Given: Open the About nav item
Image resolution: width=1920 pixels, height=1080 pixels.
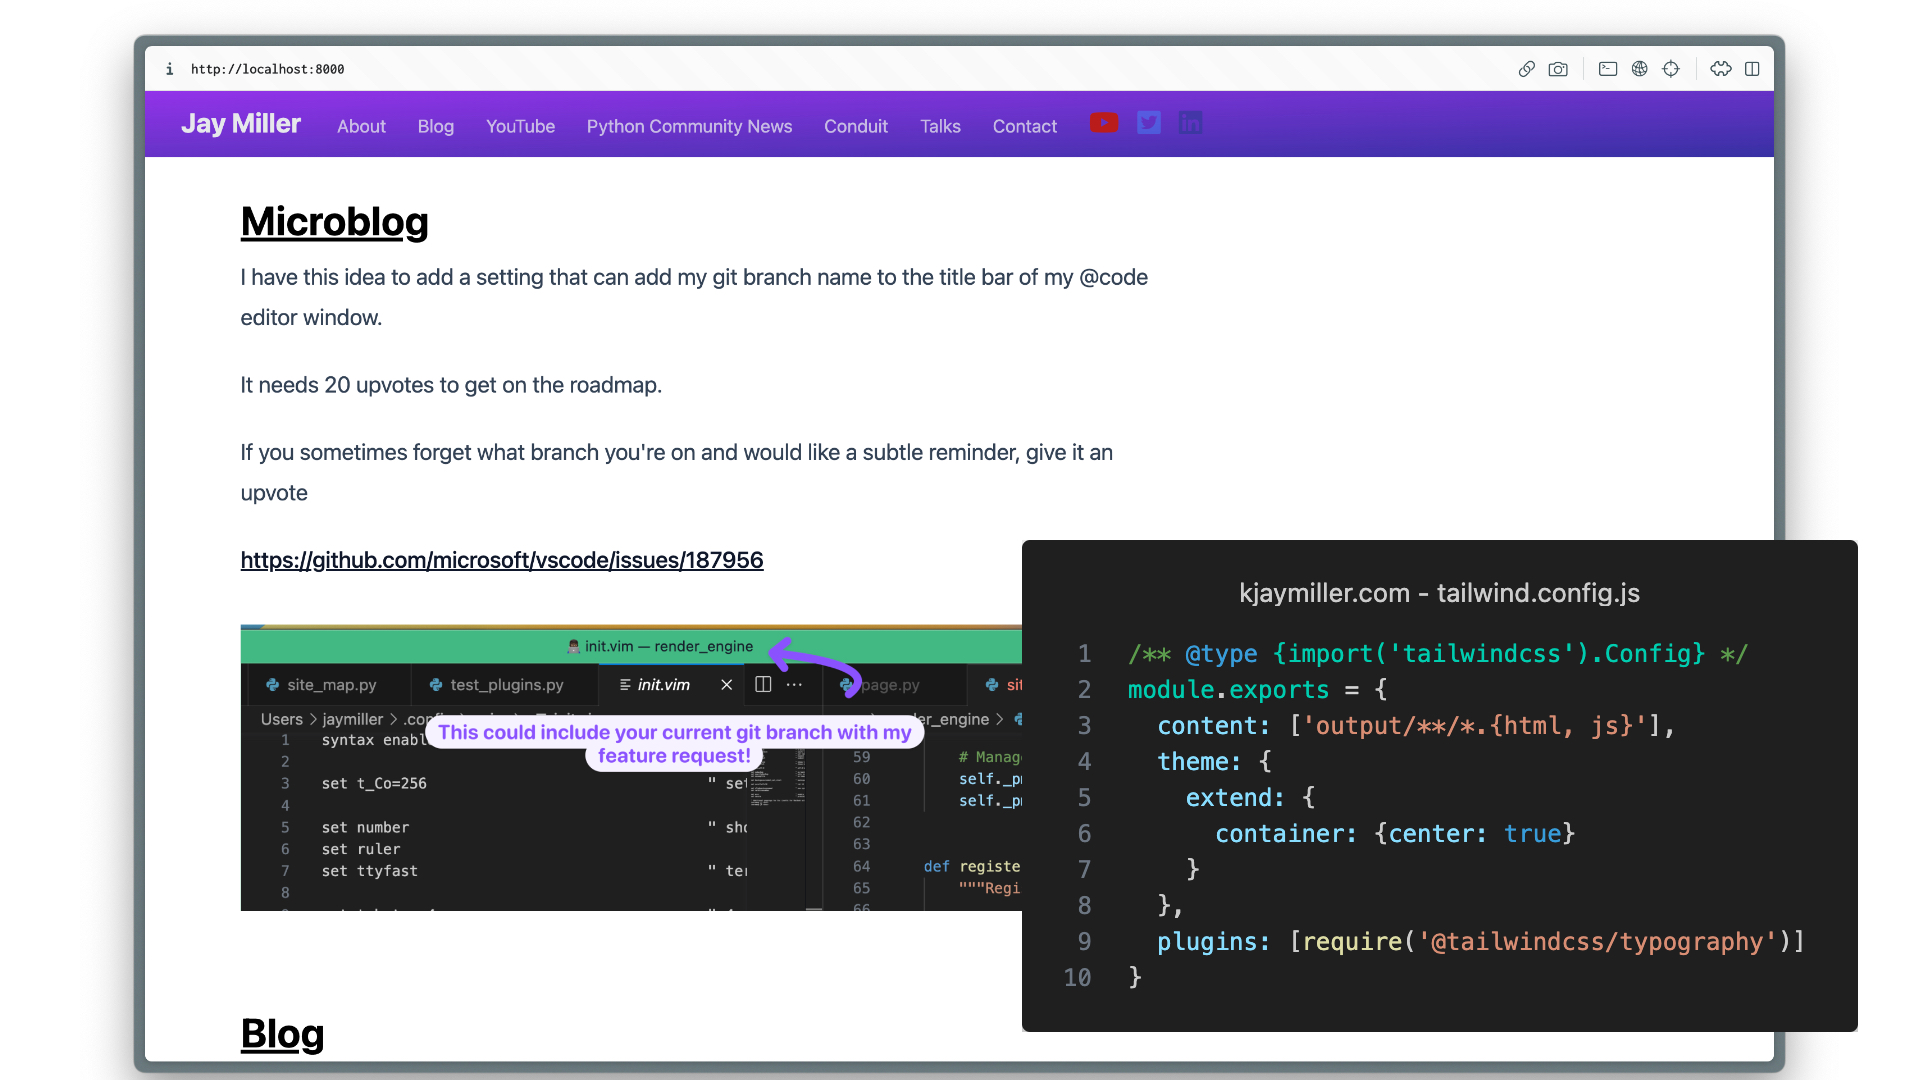Looking at the screenshot, I should (x=361, y=126).
